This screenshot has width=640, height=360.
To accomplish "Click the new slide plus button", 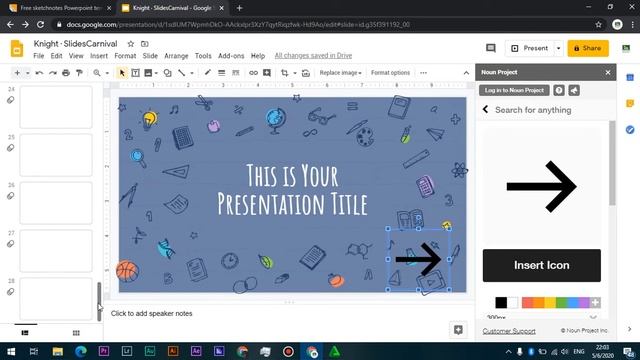I will coord(17,73).
